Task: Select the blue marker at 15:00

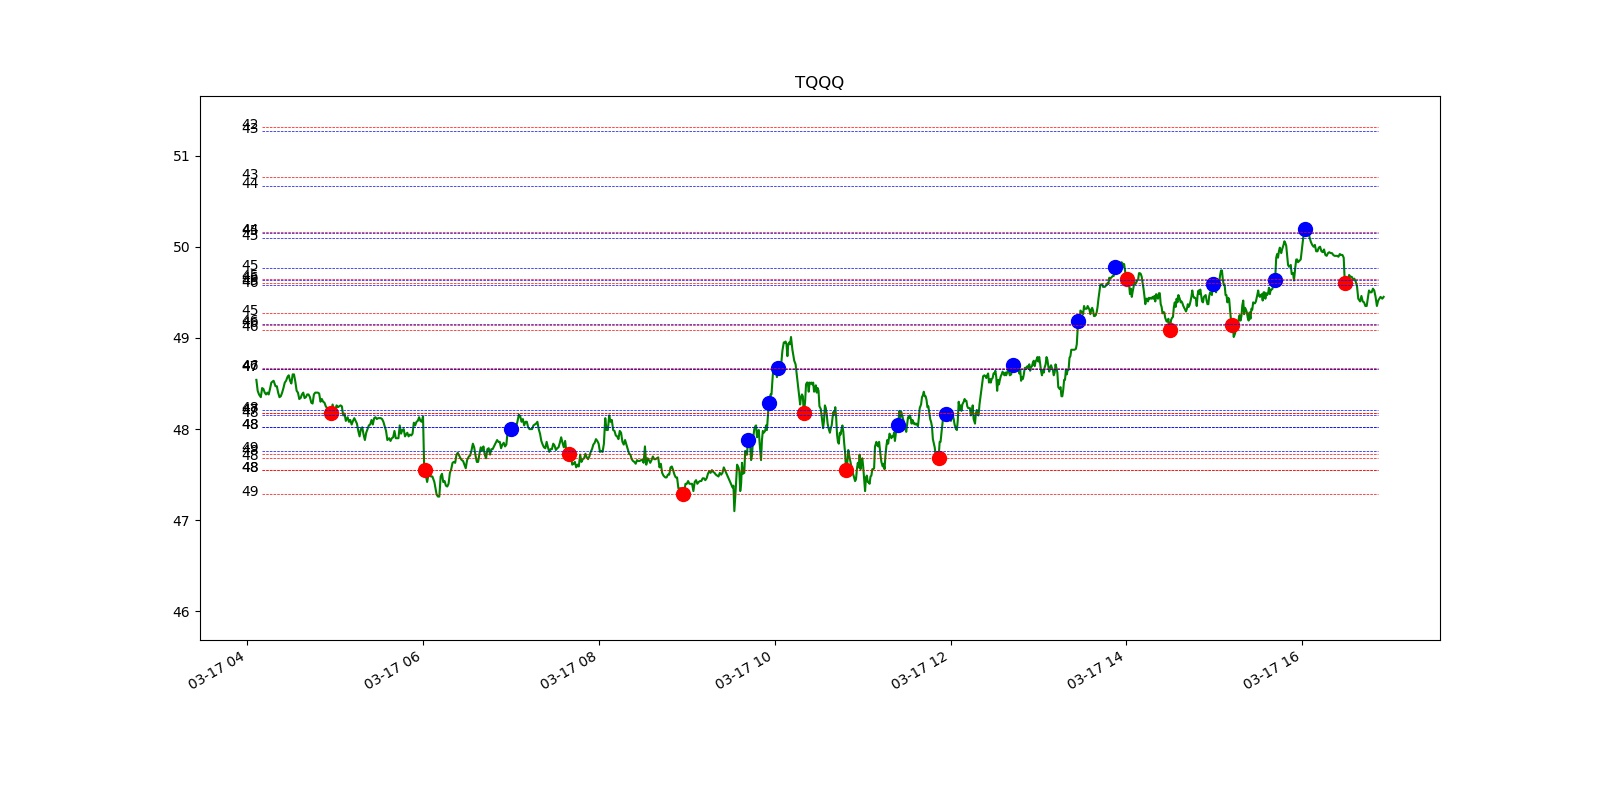Action: coord(1213,284)
